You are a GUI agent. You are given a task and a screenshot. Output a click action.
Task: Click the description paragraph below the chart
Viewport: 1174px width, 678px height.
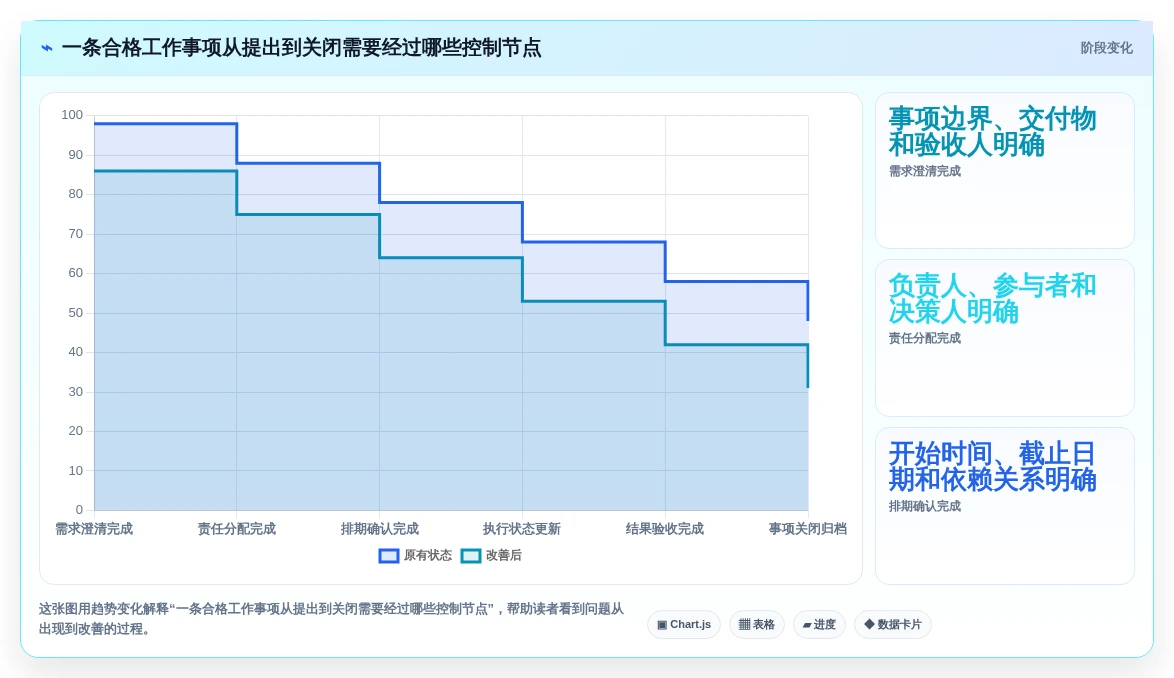click(332, 619)
